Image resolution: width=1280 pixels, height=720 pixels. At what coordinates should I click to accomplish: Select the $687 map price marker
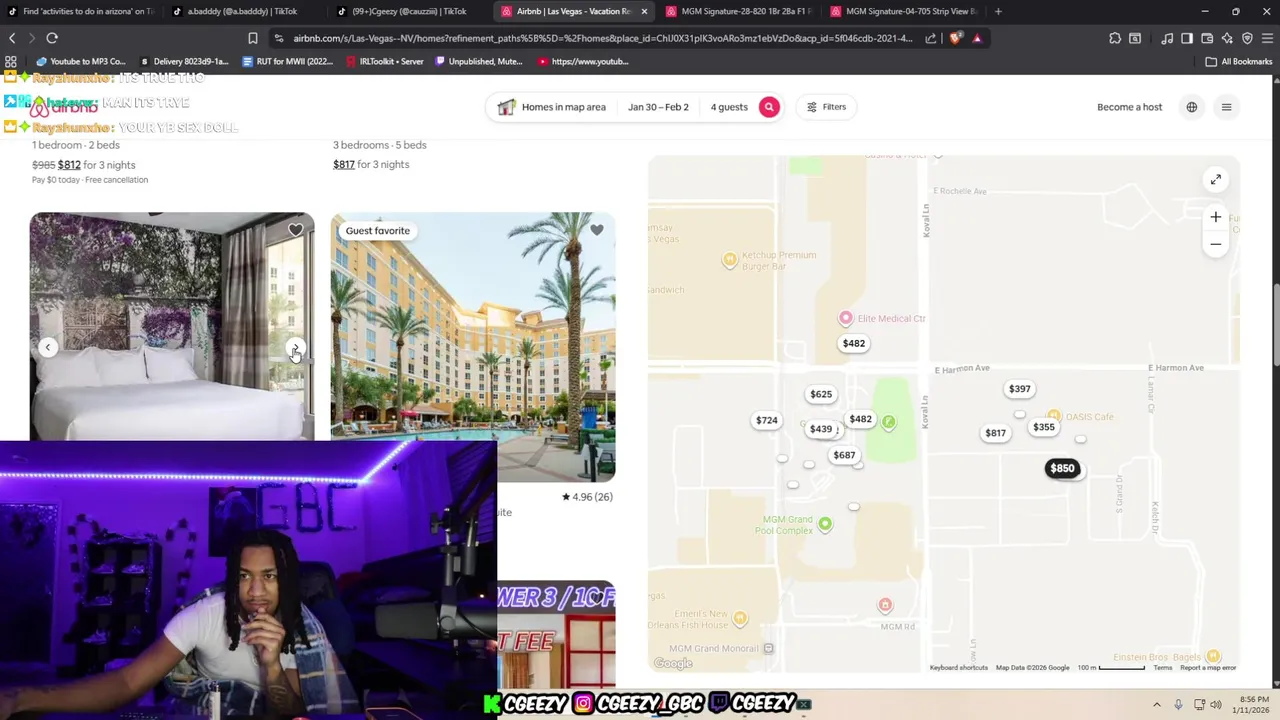point(844,455)
